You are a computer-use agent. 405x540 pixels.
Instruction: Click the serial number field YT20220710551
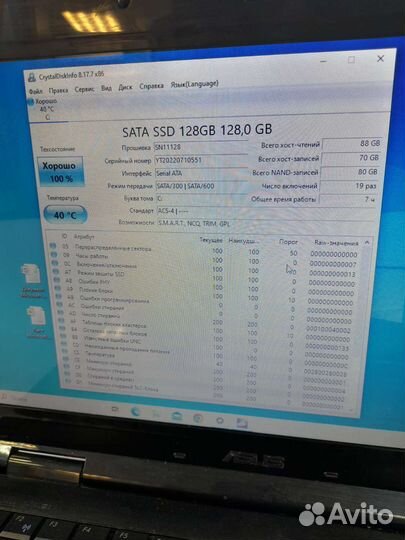click(201, 160)
